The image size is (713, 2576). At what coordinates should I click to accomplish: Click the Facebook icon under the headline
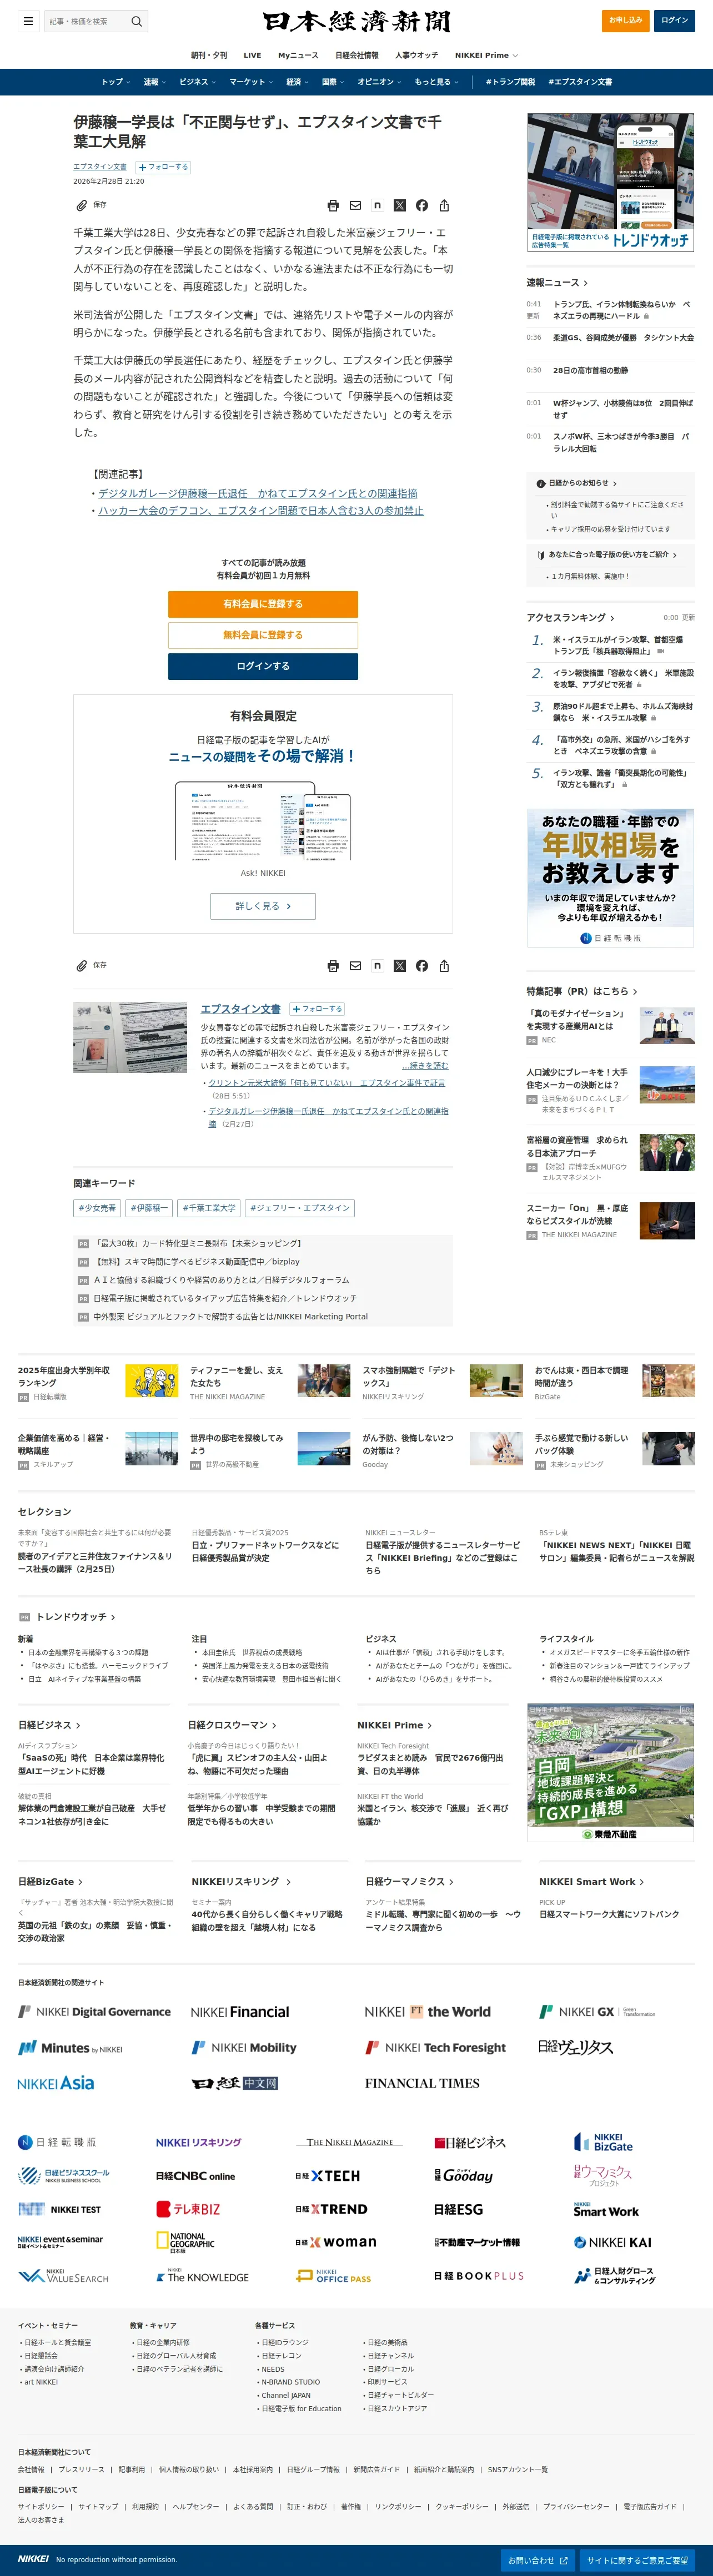coord(422,205)
